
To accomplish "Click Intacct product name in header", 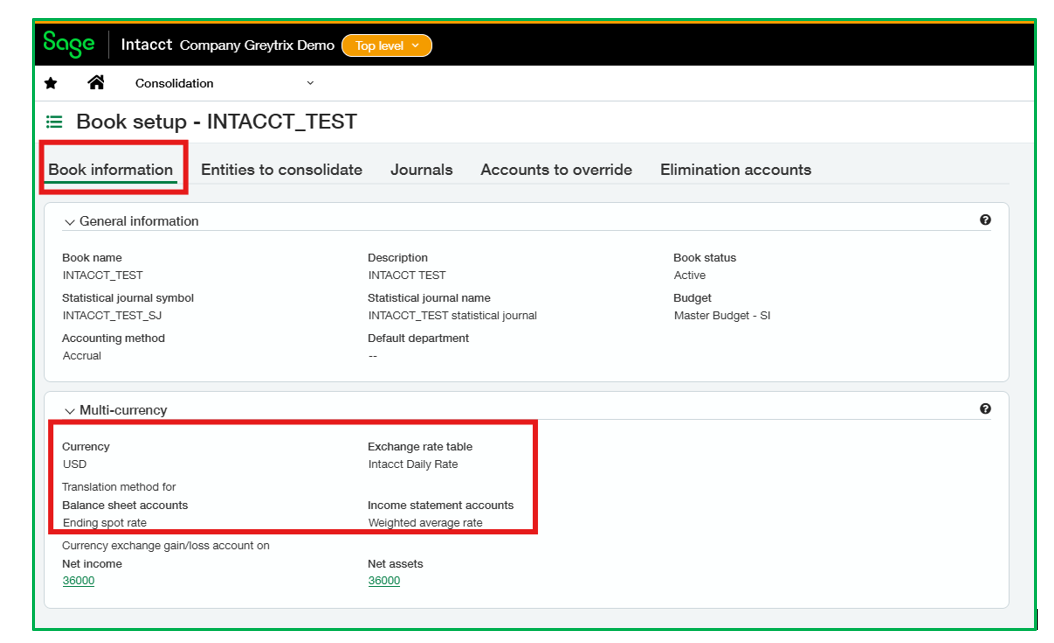I will pyautogui.click(x=147, y=45).
